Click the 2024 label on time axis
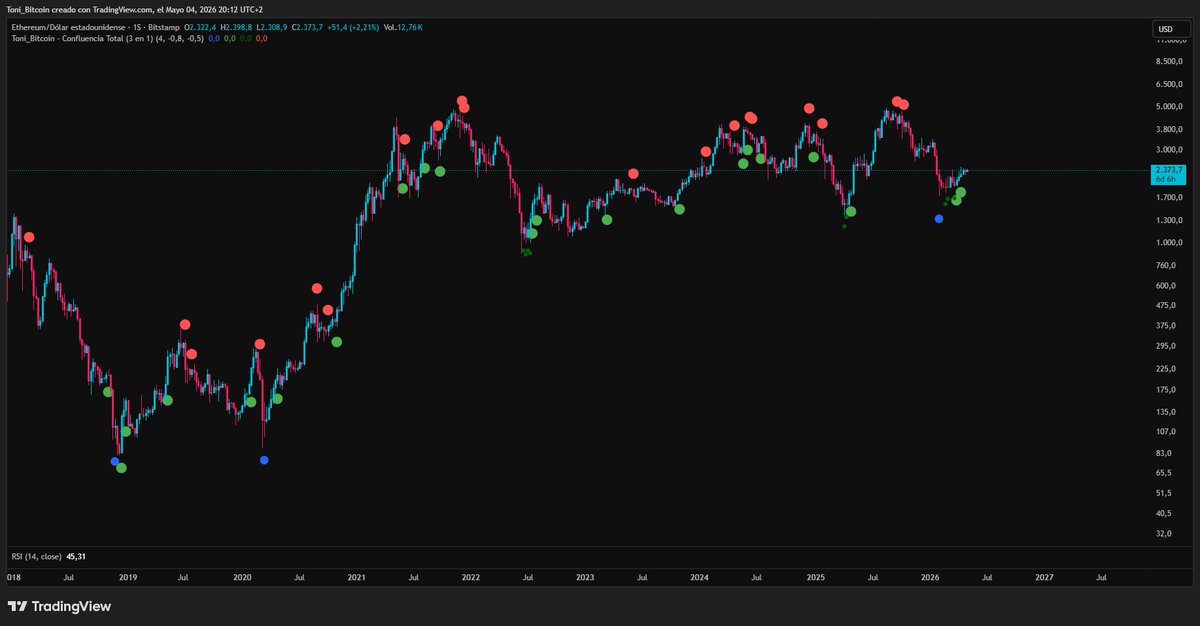Viewport: 1200px width, 626px height. click(699, 577)
